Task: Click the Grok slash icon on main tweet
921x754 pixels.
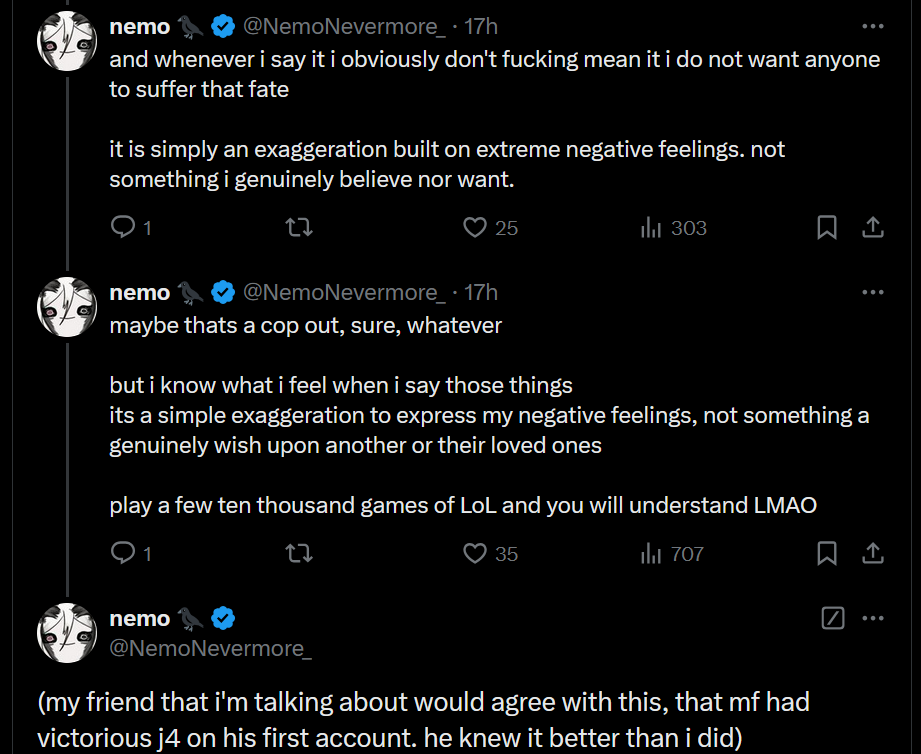Action: tap(832, 618)
